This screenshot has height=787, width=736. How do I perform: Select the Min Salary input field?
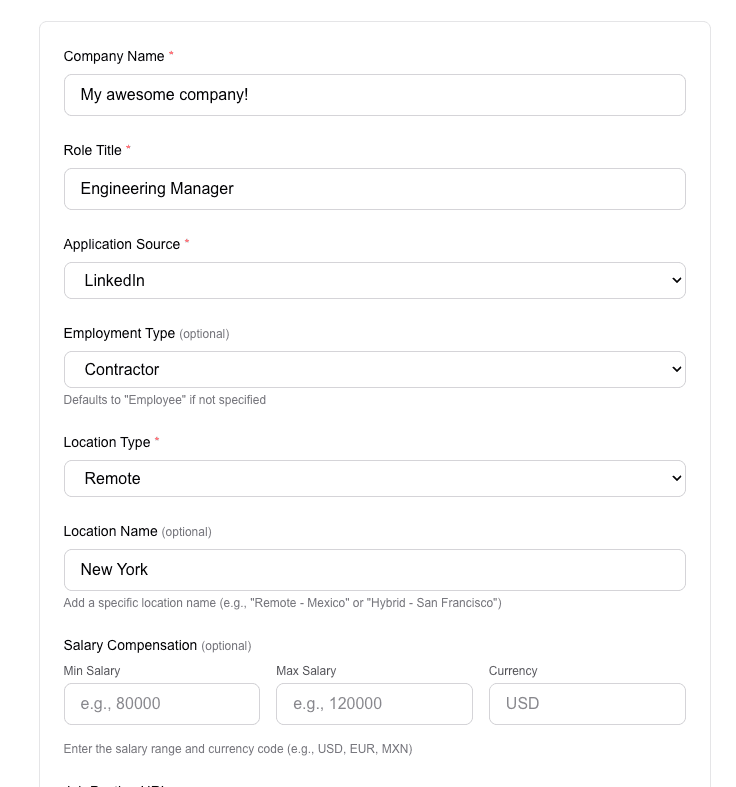point(162,704)
